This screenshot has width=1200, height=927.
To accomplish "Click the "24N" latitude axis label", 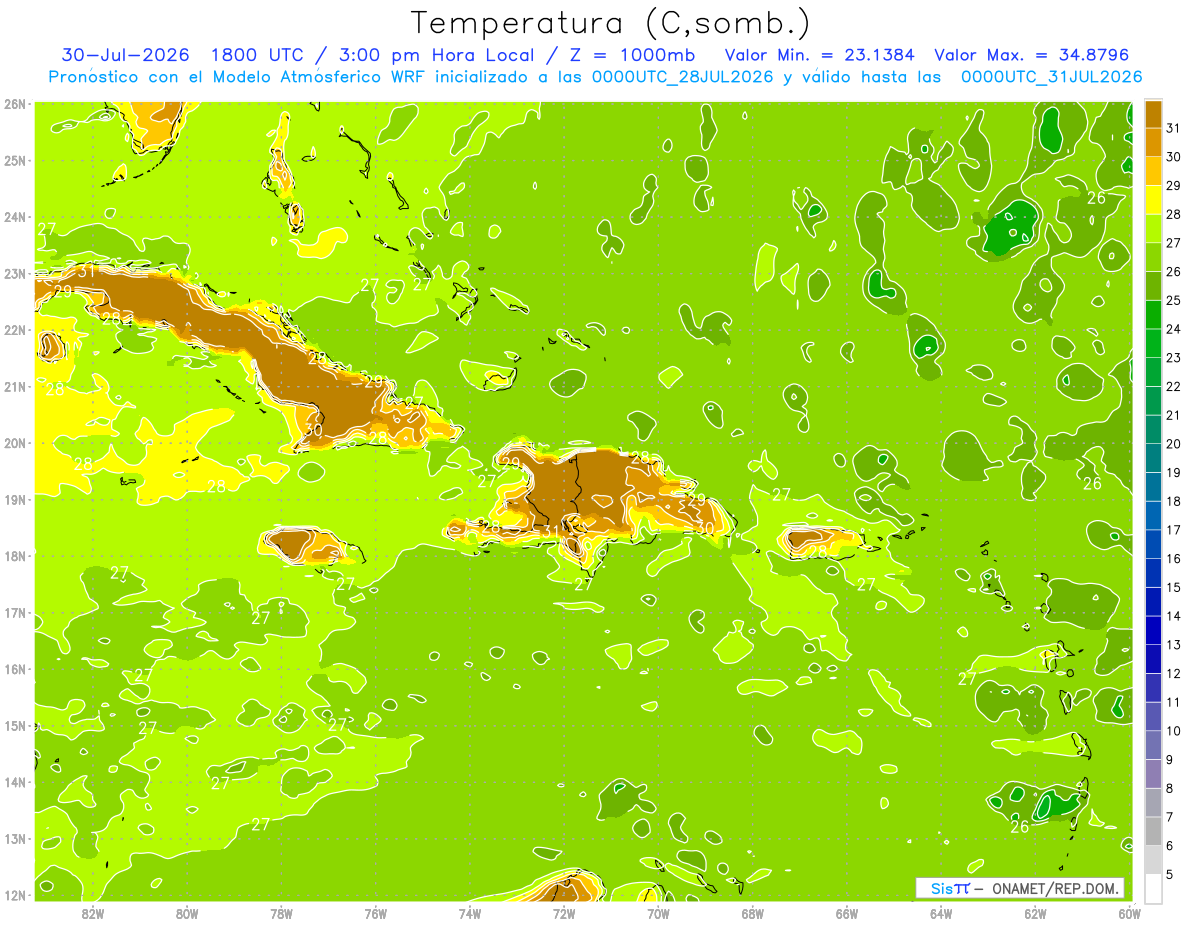I will click(14, 217).
